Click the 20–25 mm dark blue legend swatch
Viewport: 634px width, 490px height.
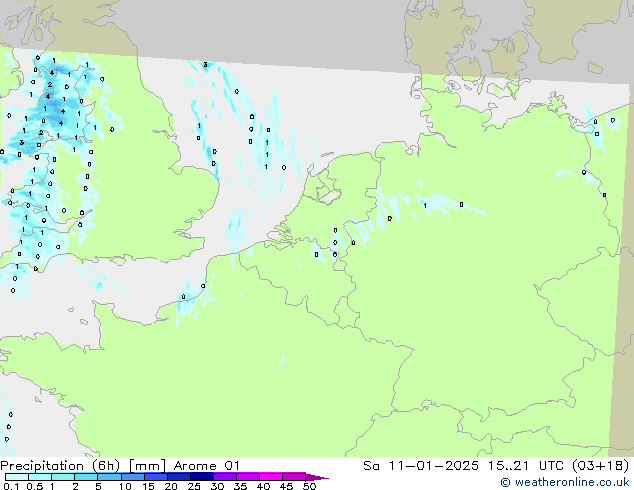pyautogui.click(x=179, y=477)
